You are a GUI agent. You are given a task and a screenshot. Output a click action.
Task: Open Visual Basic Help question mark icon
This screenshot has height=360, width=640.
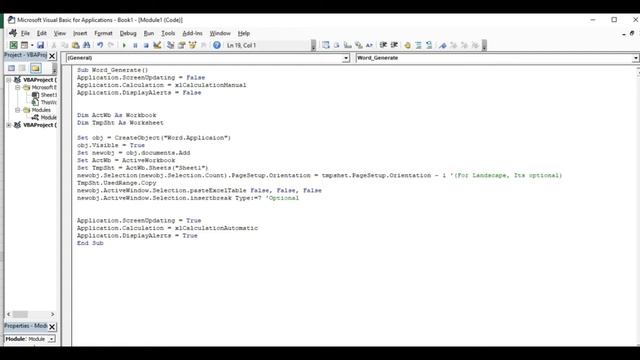coord(217,45)
